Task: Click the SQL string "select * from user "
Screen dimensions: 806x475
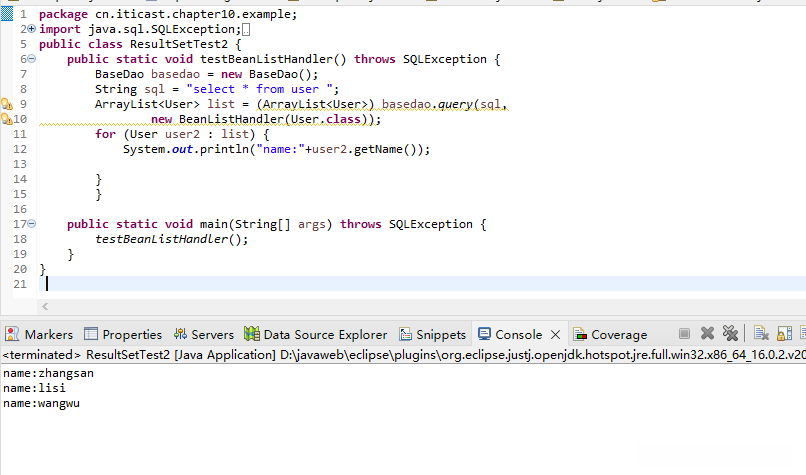Action: pos(259,89)
